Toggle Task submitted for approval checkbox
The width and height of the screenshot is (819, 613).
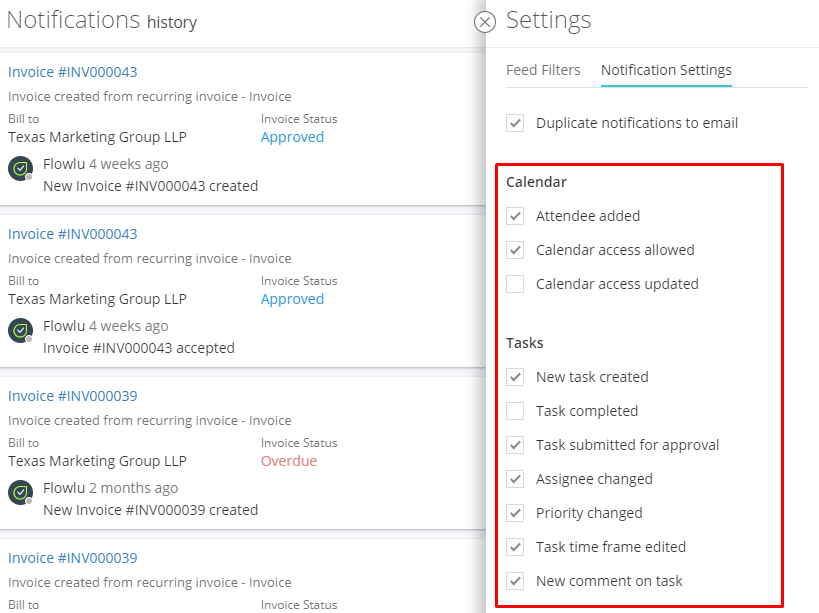(x=515, y=445)
